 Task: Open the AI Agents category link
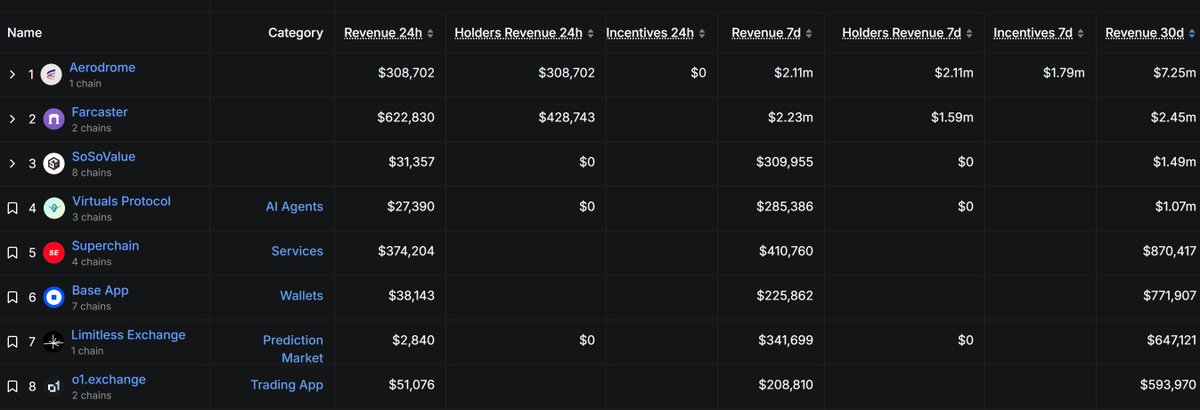point(294,207)
